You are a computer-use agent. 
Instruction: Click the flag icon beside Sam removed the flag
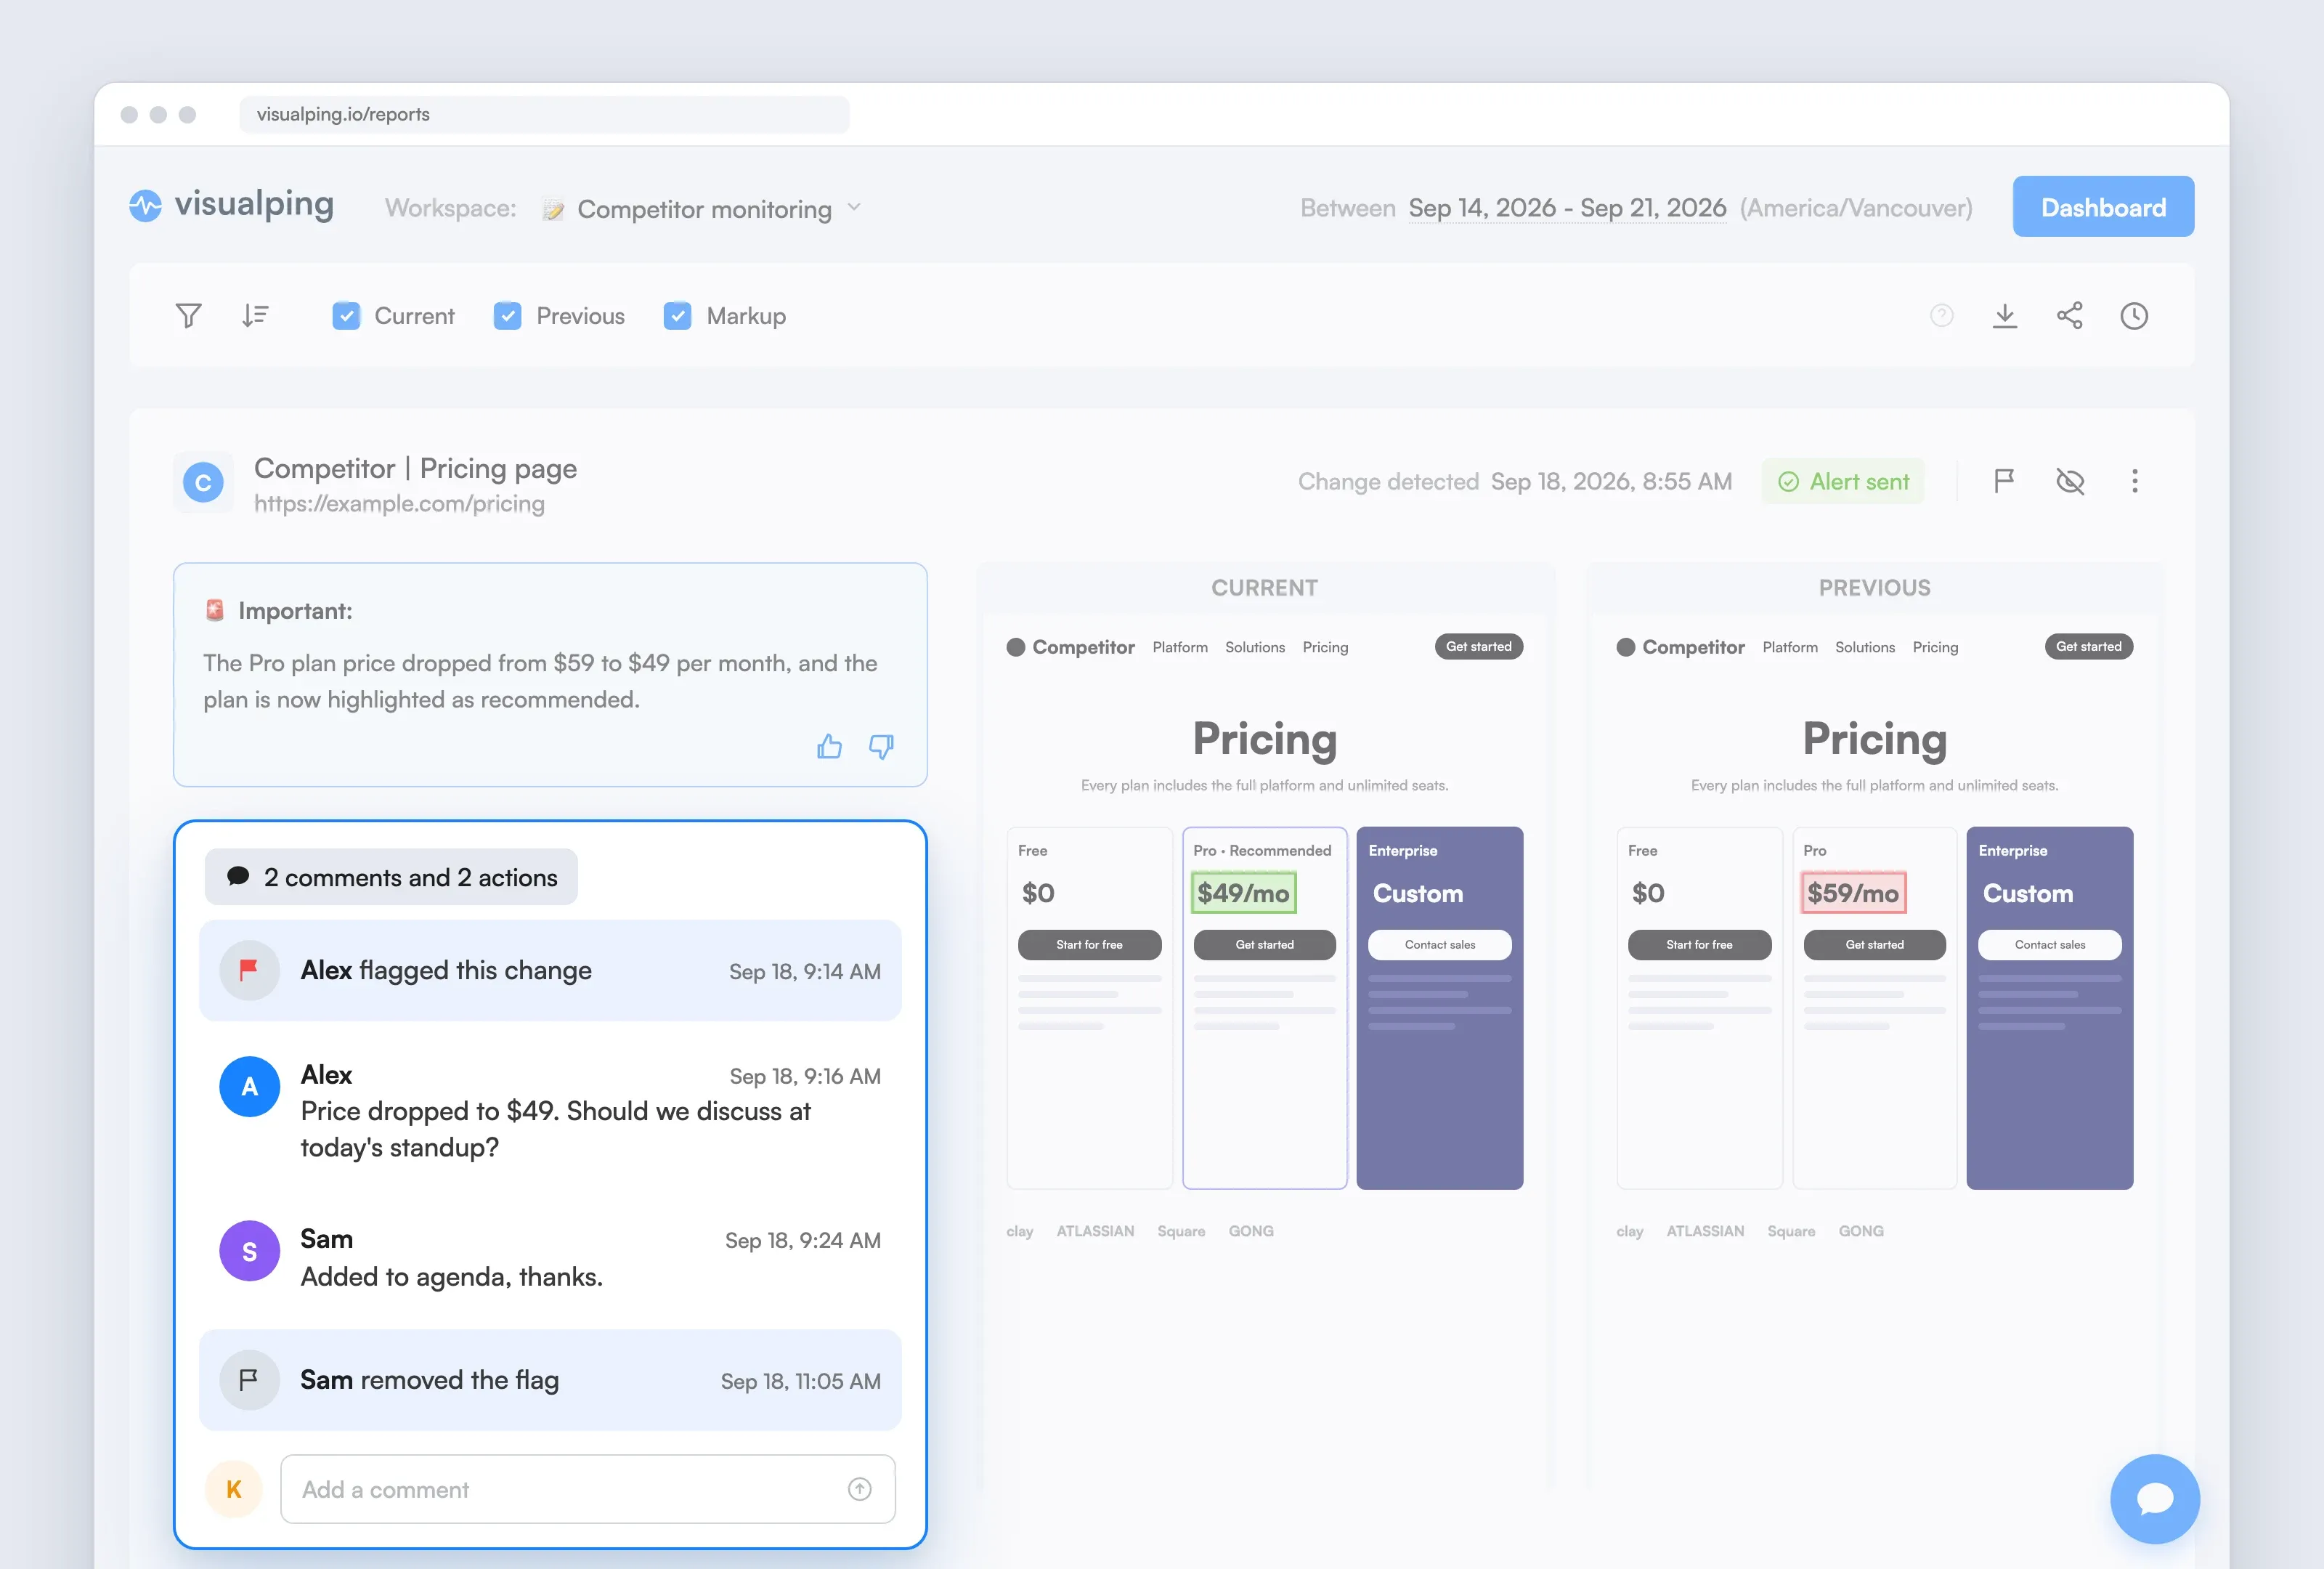(249, 1380)
